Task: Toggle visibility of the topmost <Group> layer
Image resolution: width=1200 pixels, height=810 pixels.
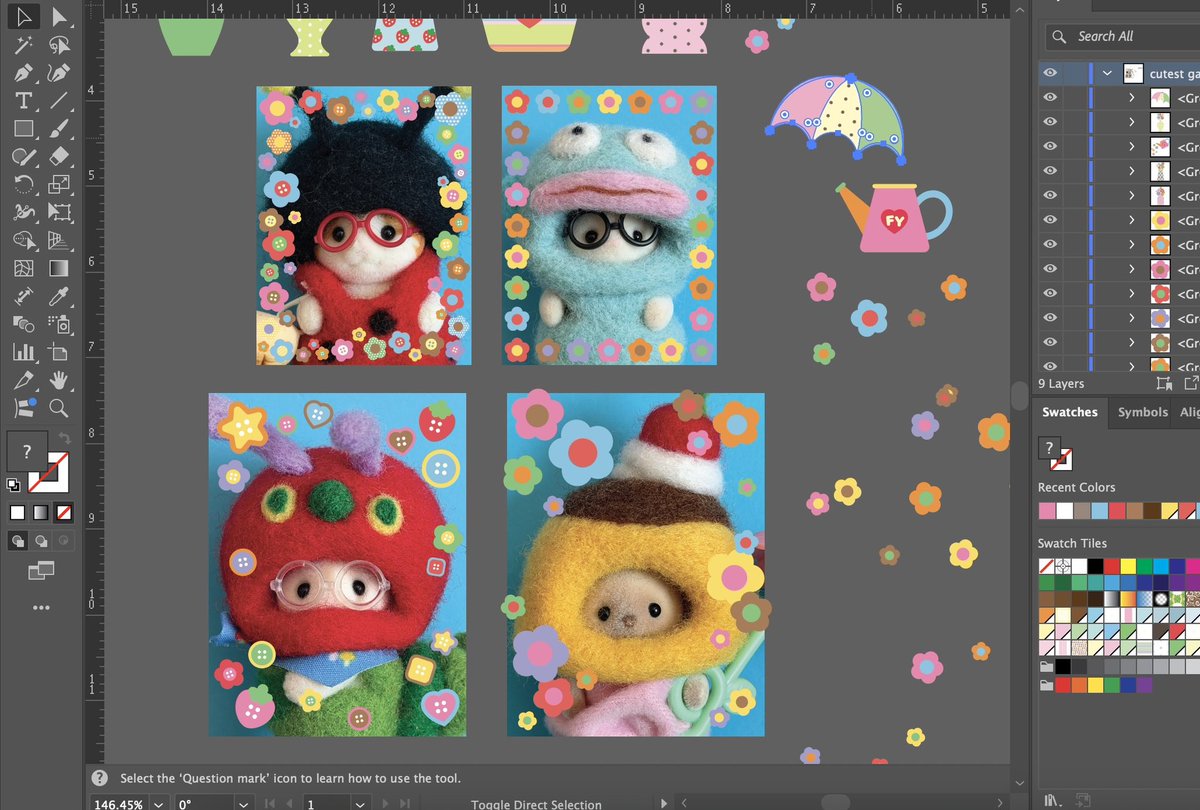Action: [1051, 97]
